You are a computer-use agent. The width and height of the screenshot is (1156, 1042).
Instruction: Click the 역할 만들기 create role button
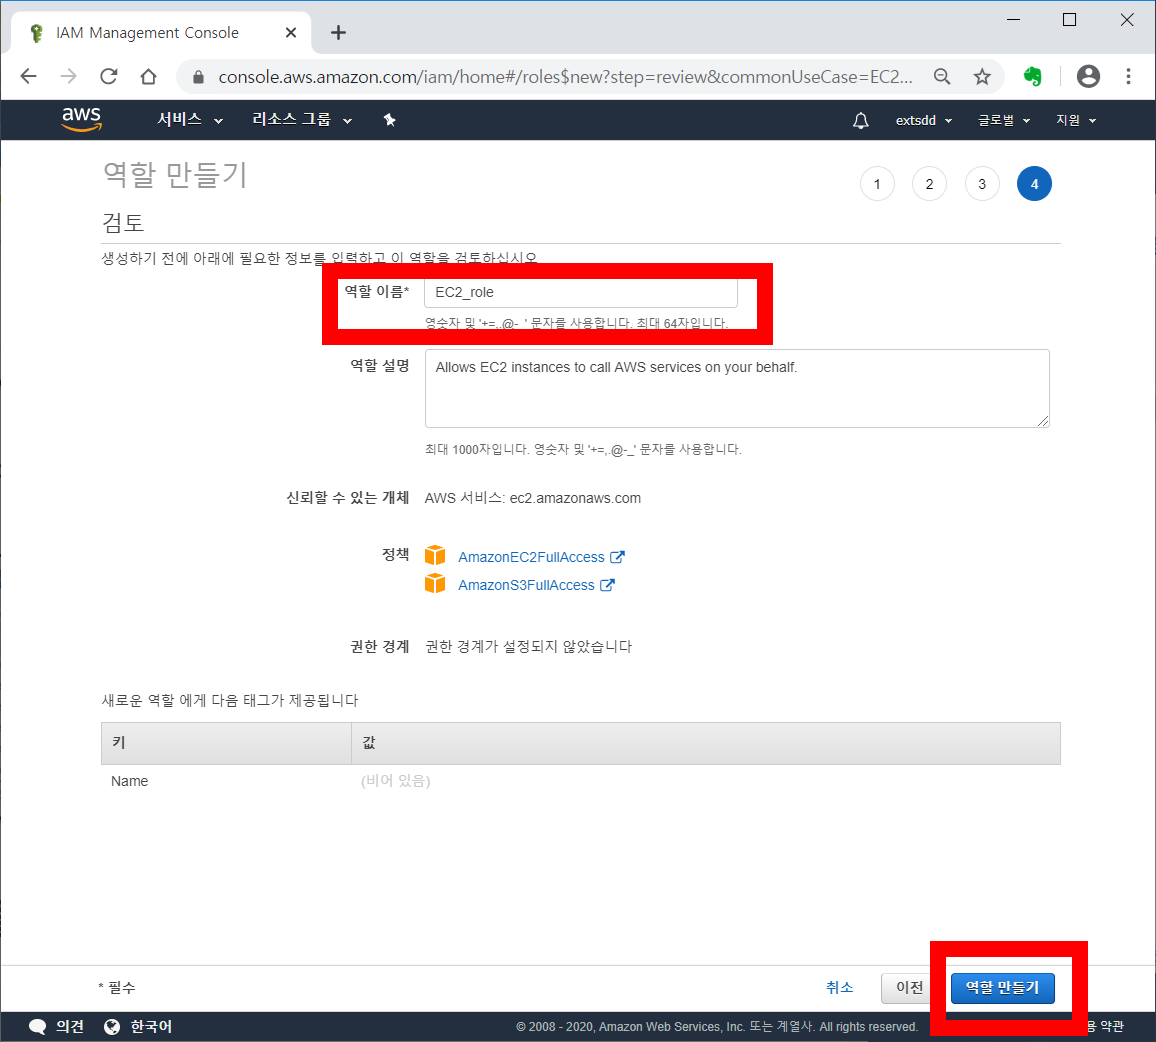[1003, 987]
